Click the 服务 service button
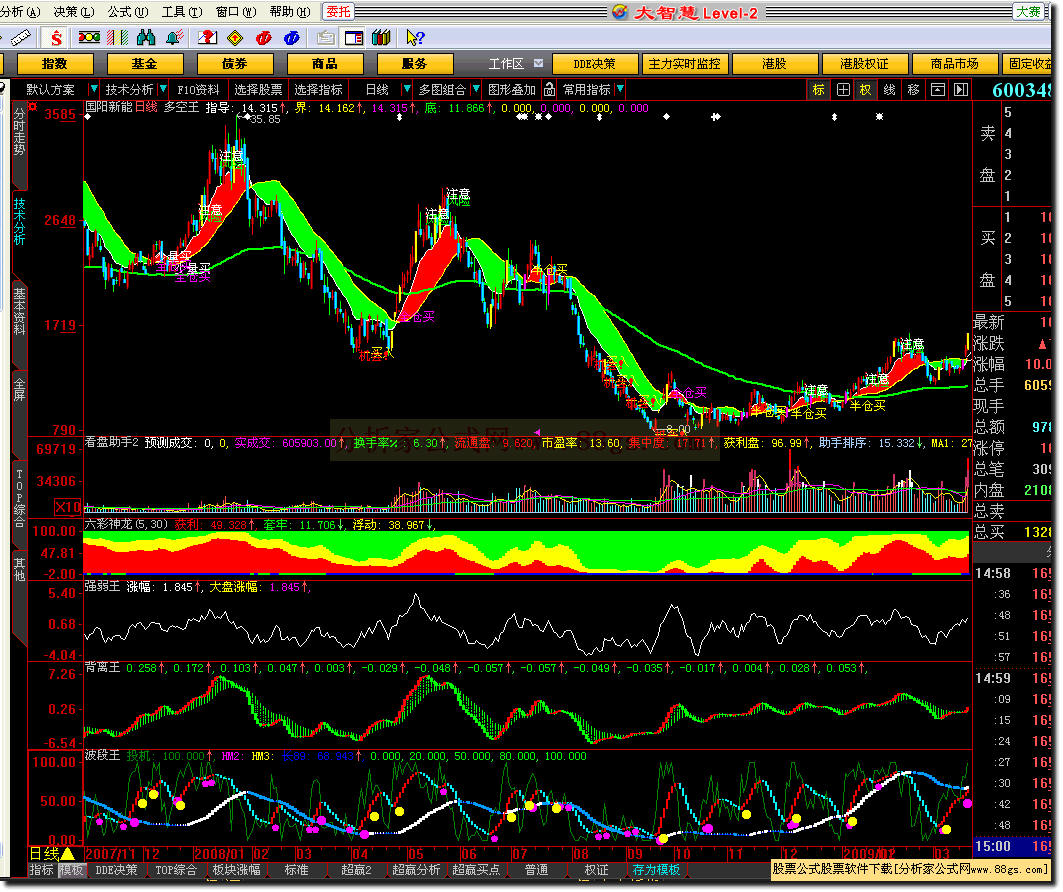The image size is (1063, 892). (x=415, y=64)
